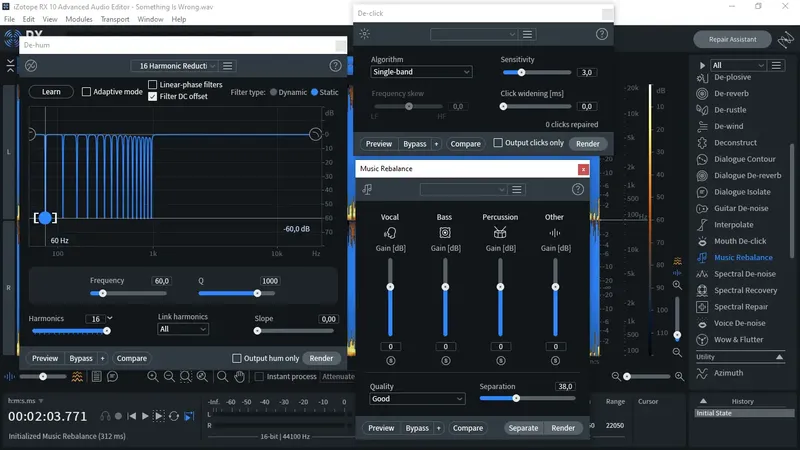Choose the Dynamic filter type
Screen dimensions: 800x450
(x=273, y=92)
